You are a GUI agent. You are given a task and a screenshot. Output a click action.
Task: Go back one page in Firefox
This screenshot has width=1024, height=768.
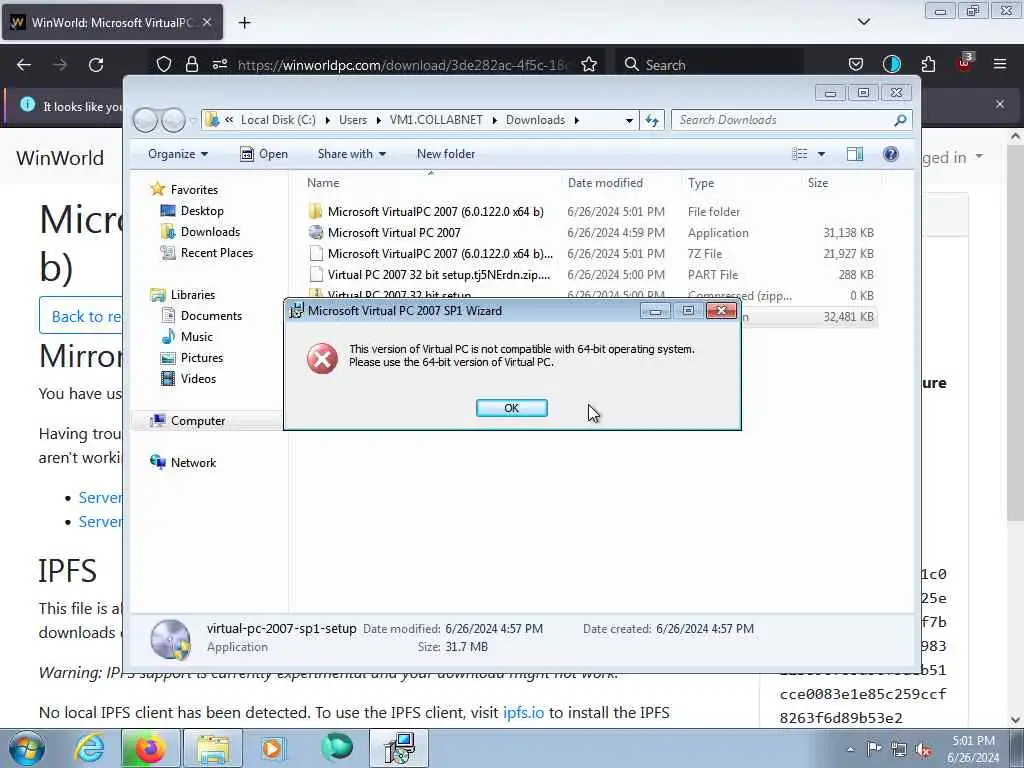pos(24,65)
